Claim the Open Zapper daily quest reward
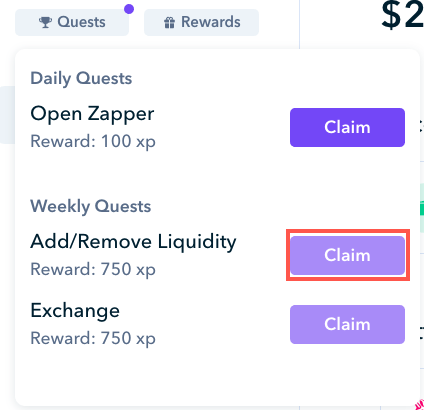 pyautogui.click(x=347, y=127)
